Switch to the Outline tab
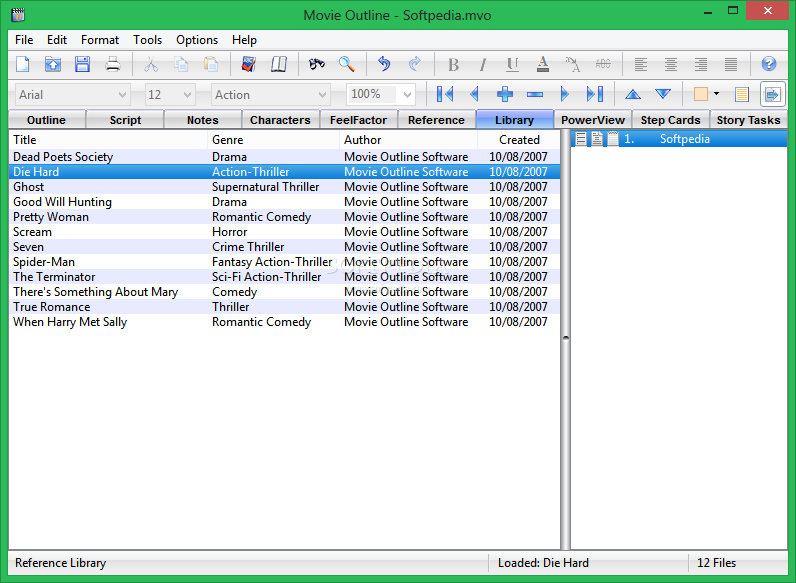 (x=46, y=120)
